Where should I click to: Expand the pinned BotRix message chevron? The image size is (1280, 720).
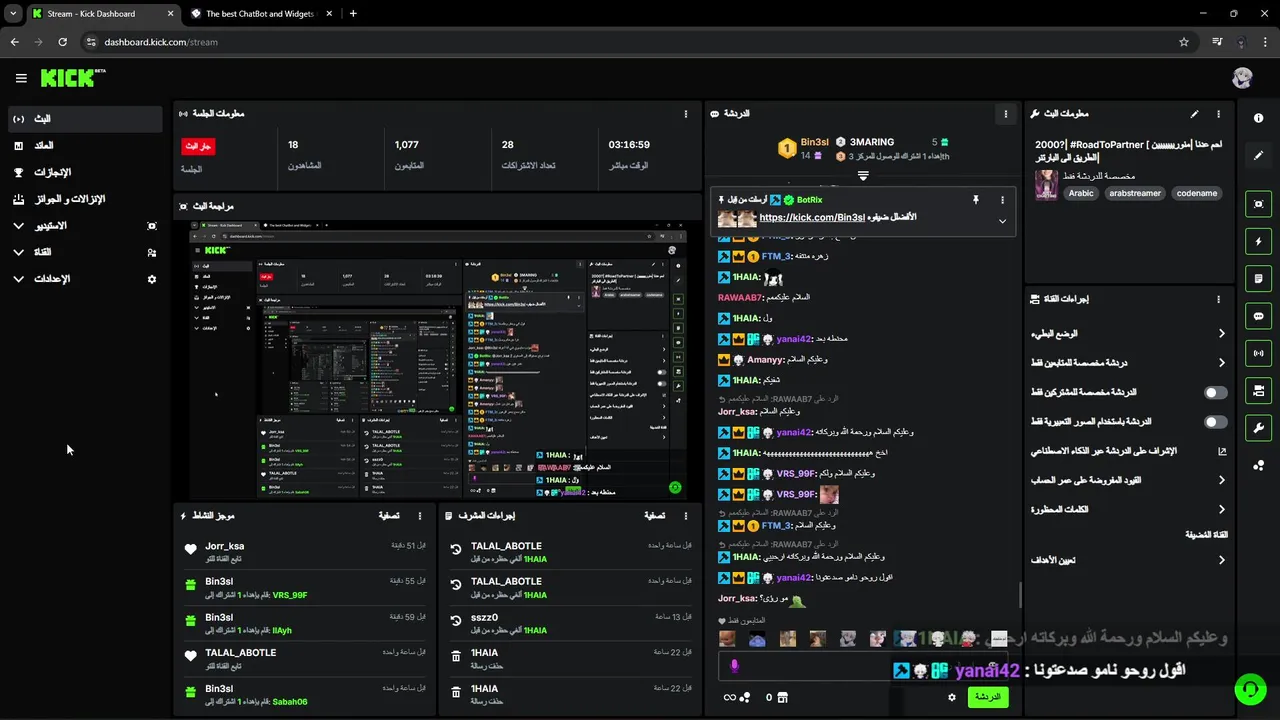point(1002,221)
